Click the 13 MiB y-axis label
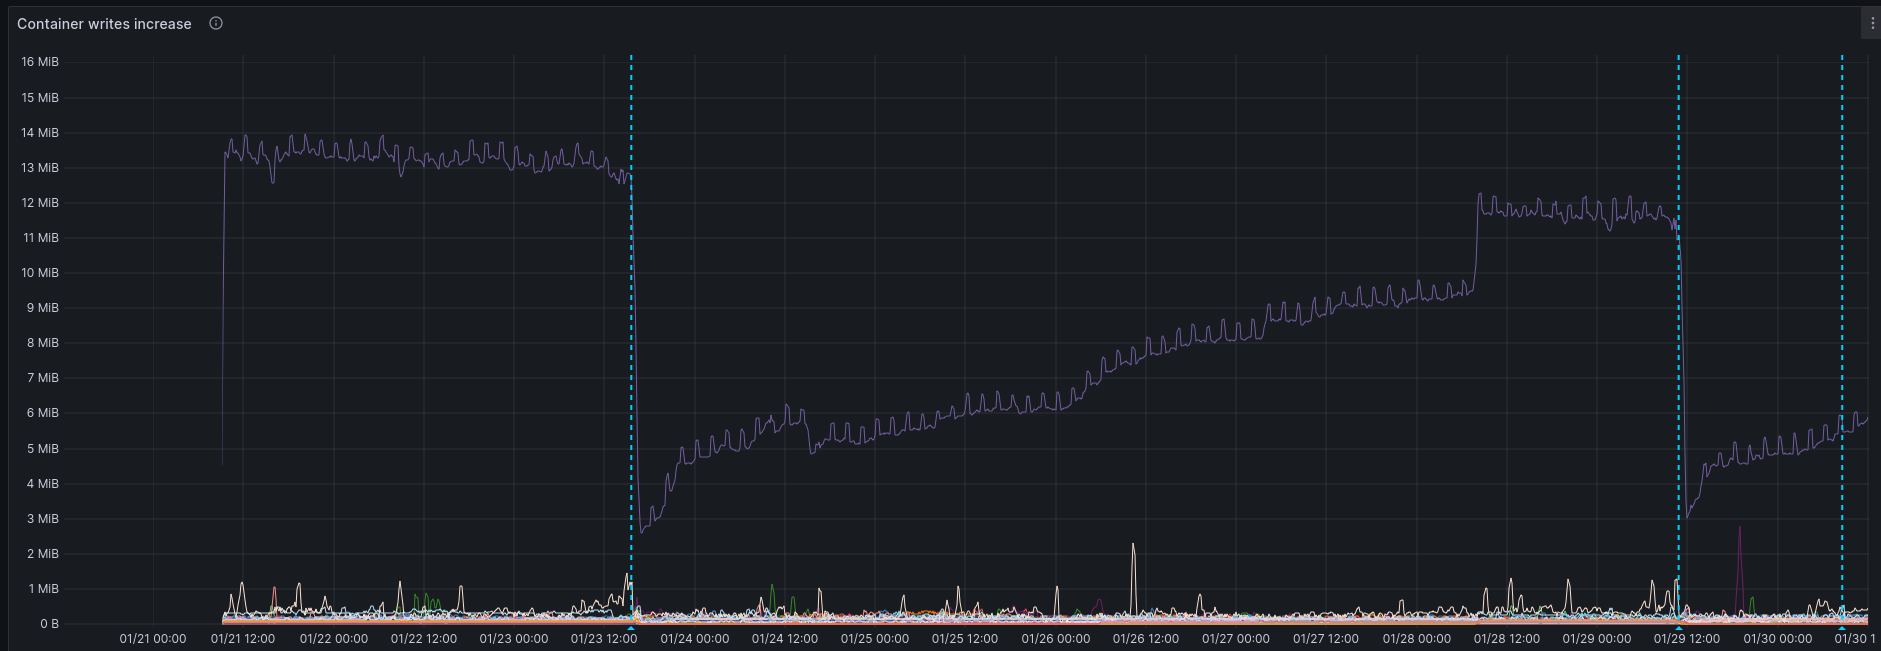This screenshot has width=1881, height=651. pos(40,168)
